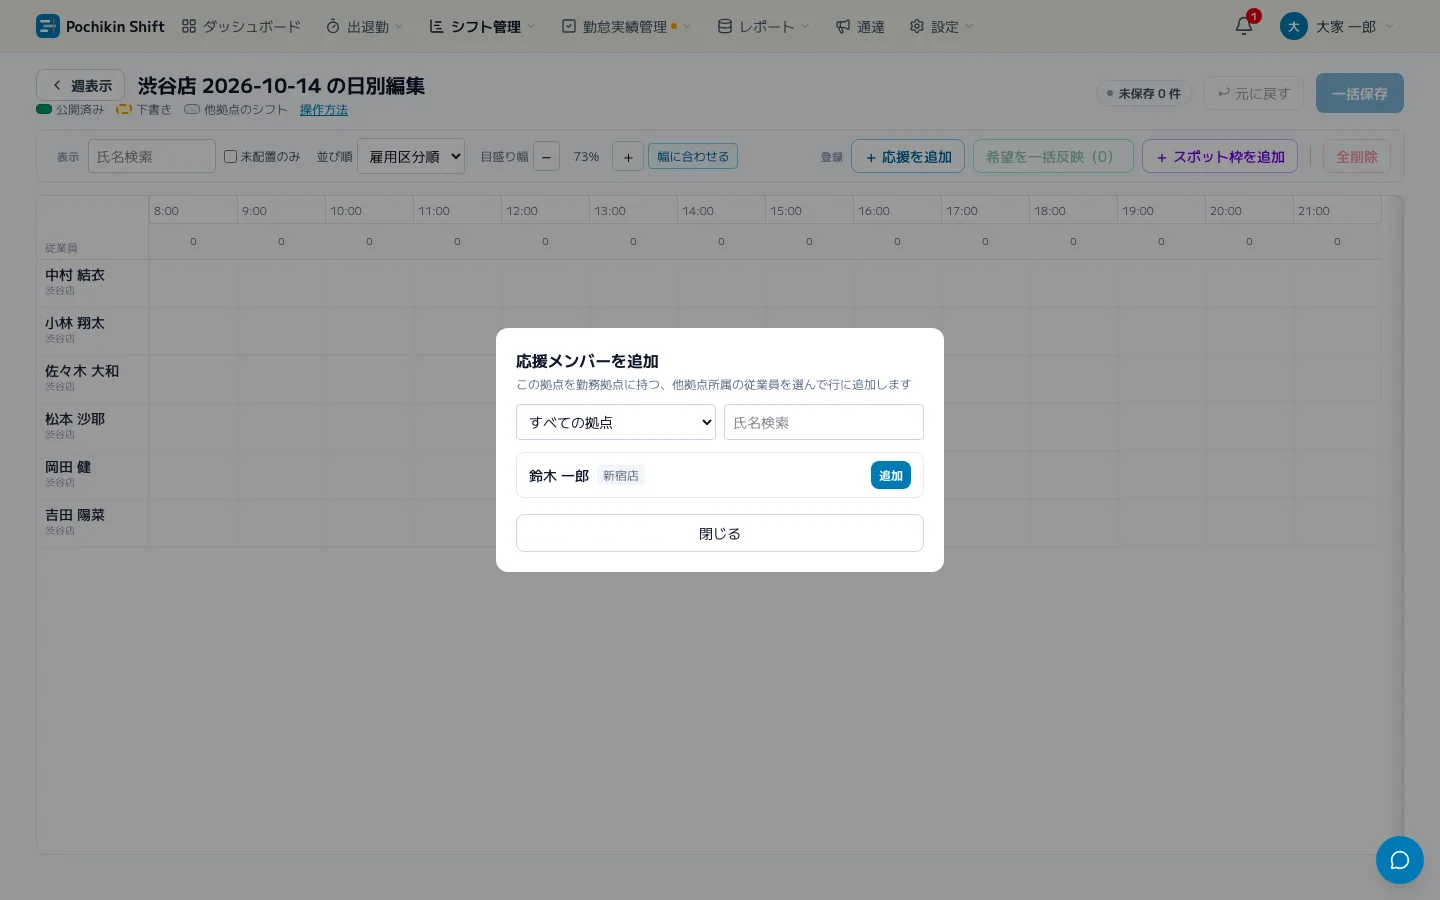
Task: Click 希望を一括反映 (0) button
Action: pyautogui.click(x=1053, y=156)
